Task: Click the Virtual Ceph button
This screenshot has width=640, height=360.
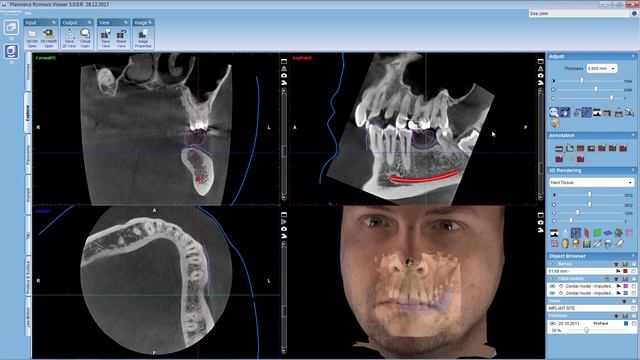Action: point(85,38)
